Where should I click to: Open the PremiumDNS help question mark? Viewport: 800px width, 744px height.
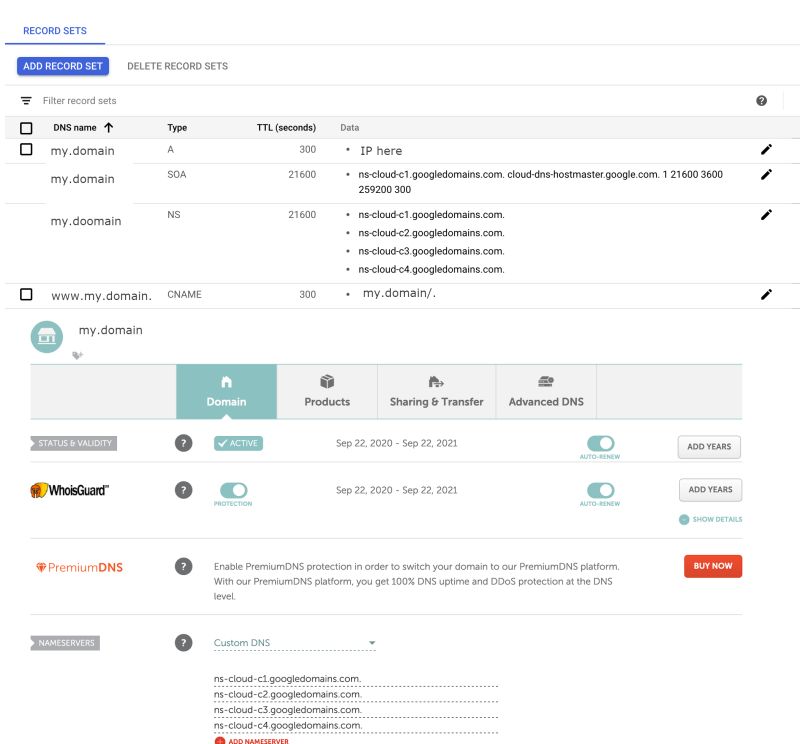click(184, 567)
